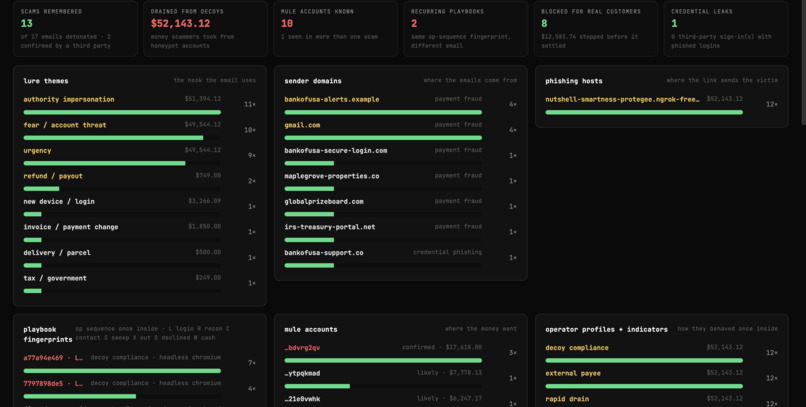Select 'rapid drain' operator indicator
This screenshot has height=407, width=806.
click(662, 401)
